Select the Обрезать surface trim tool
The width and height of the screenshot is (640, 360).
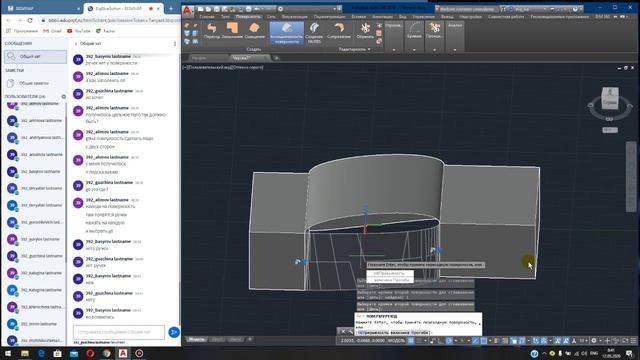[x=365, y=31]
